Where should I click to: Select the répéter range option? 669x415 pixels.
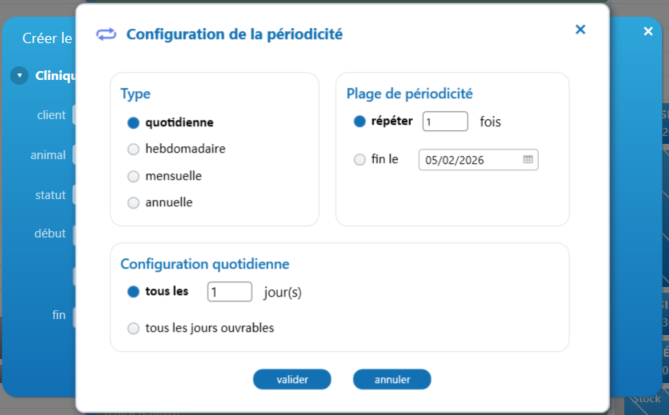point(360,122)
